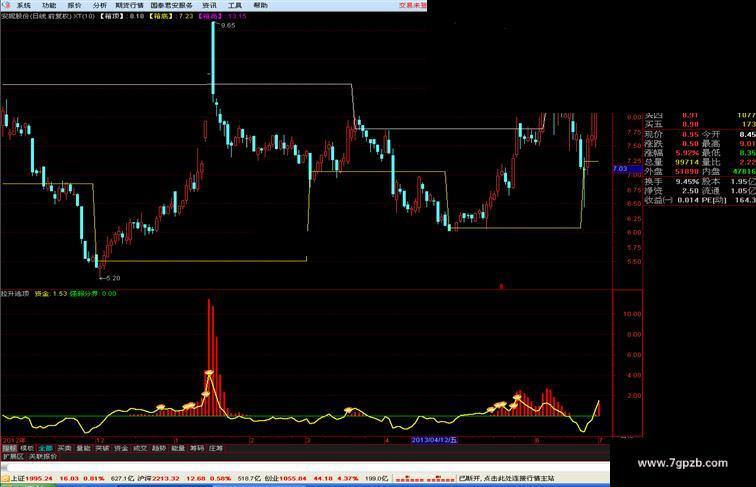756x487 pixels.
Task: Click the 拉升逃顶 sub-indicator title
Action: pyautogui.click(x=15, y=293)
